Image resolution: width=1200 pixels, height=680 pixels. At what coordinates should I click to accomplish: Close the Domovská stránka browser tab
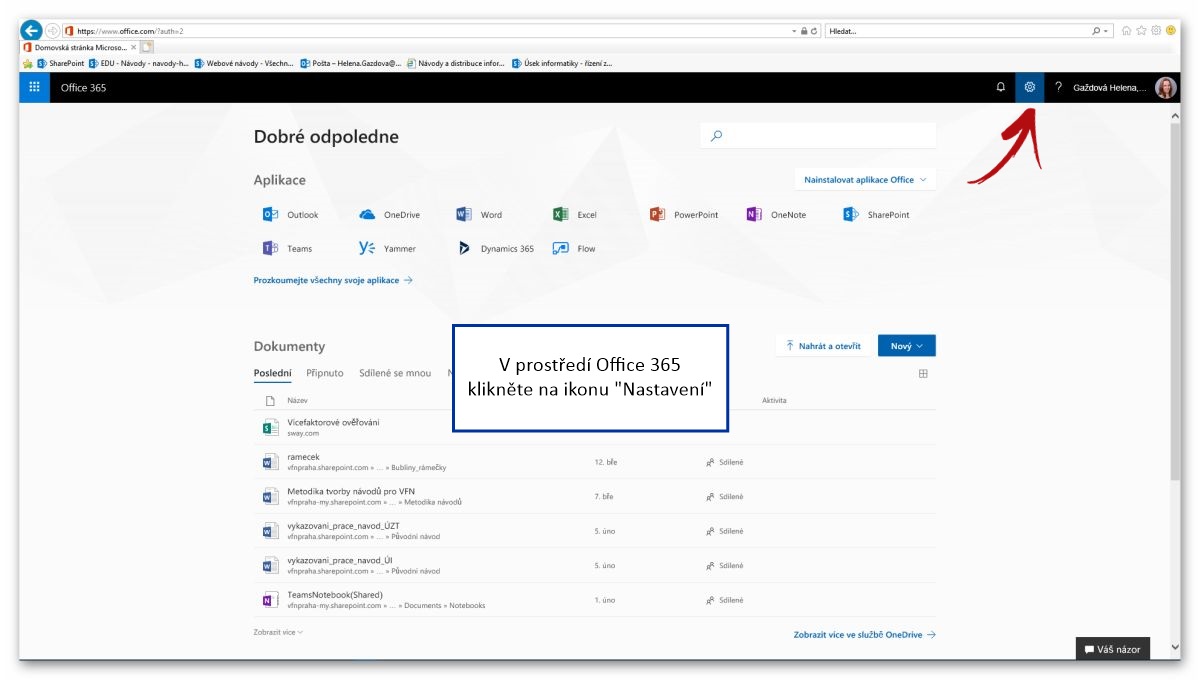tap(134, 47)
